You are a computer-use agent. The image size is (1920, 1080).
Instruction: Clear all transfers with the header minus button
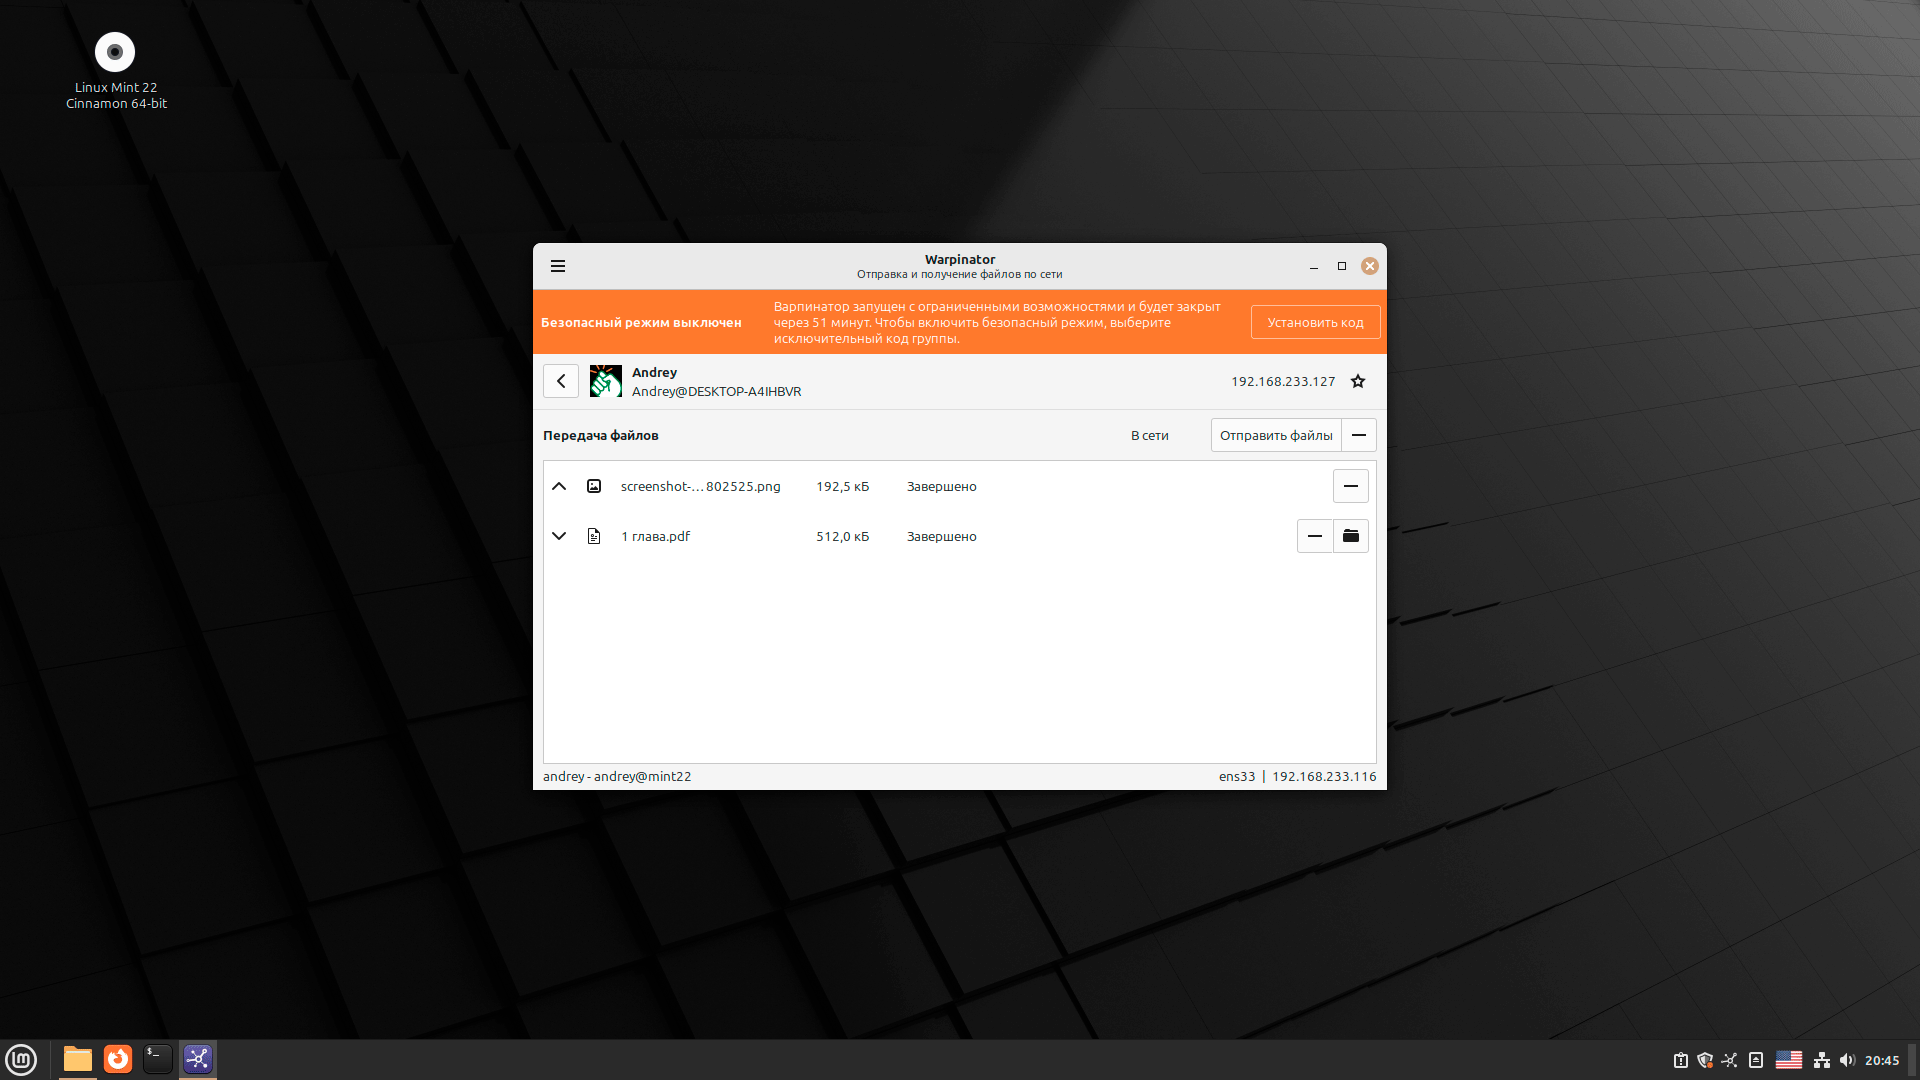[1359, 435]
